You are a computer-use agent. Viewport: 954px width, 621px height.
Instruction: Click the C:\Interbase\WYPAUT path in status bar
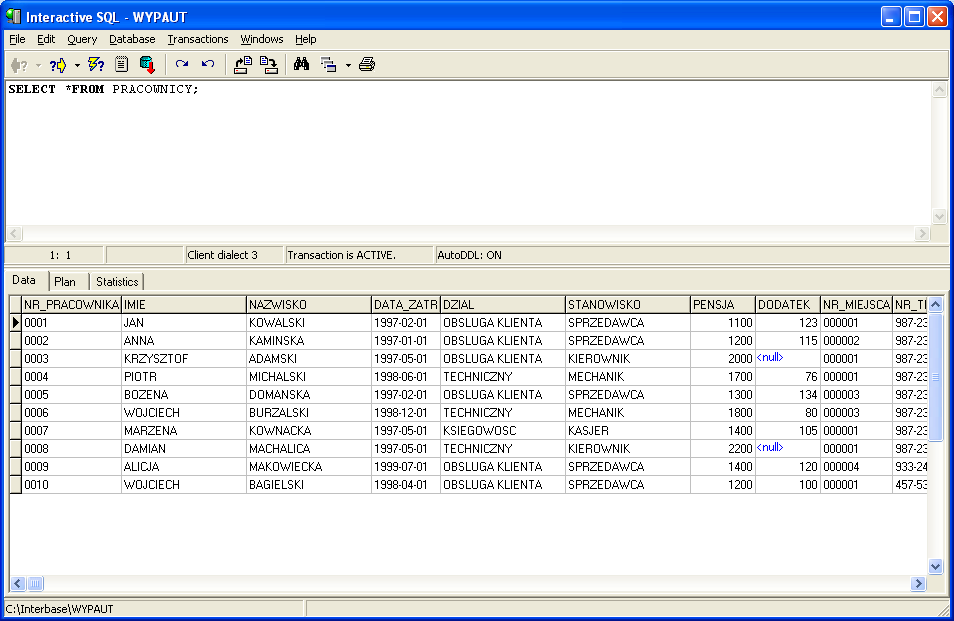click(60, 609)
